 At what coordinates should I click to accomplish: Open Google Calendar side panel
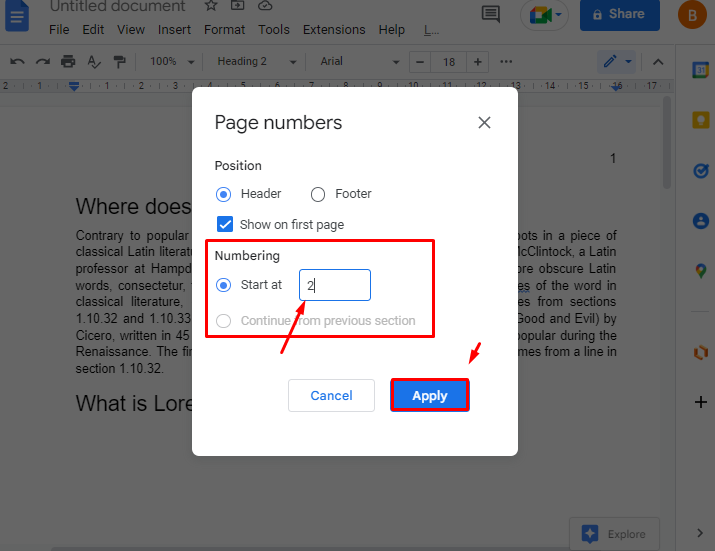[x=700, y=70]
